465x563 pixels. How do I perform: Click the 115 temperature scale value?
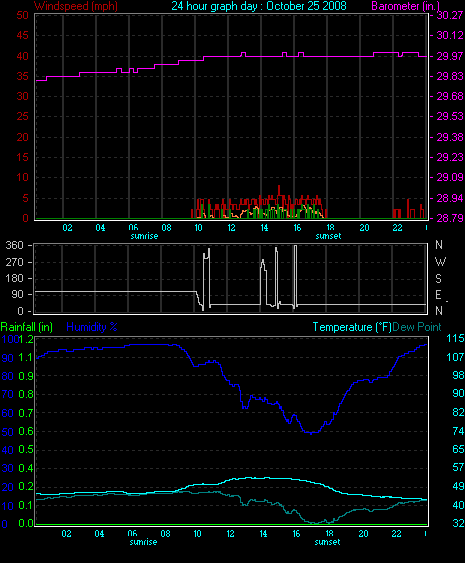[x=455, y=338]
